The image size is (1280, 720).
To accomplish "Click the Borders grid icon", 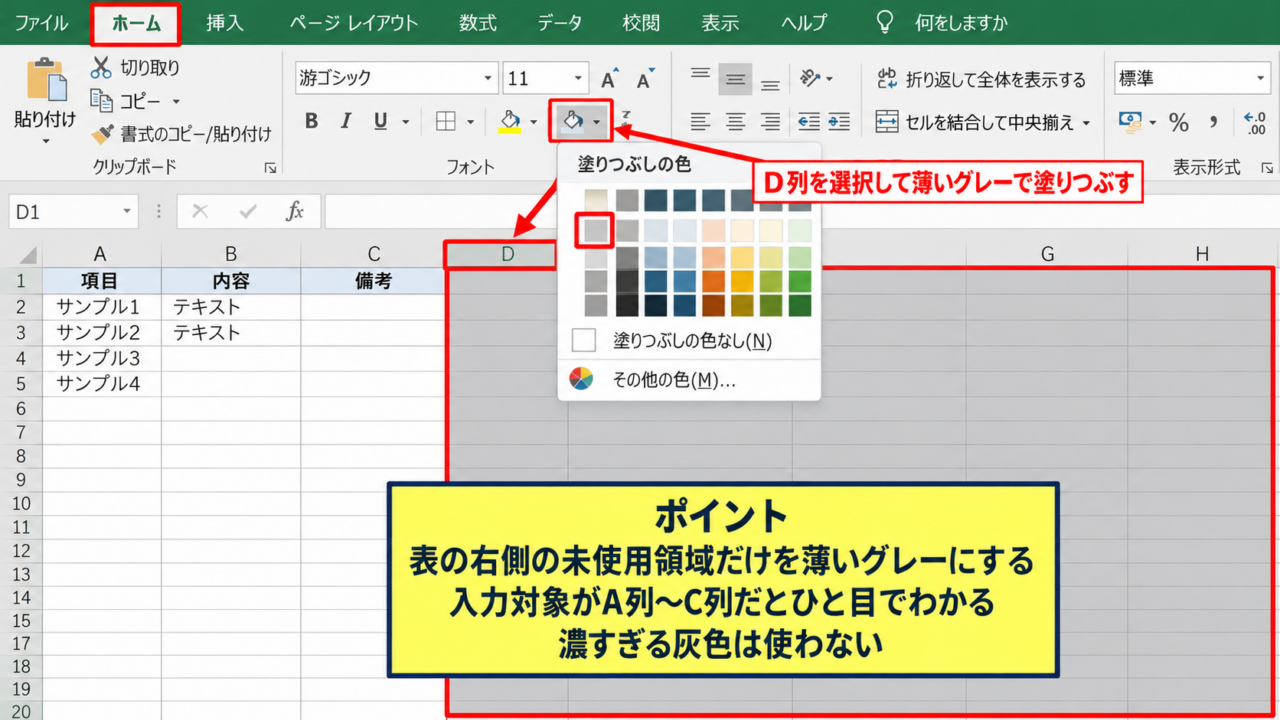I will (x=446, y=122).
